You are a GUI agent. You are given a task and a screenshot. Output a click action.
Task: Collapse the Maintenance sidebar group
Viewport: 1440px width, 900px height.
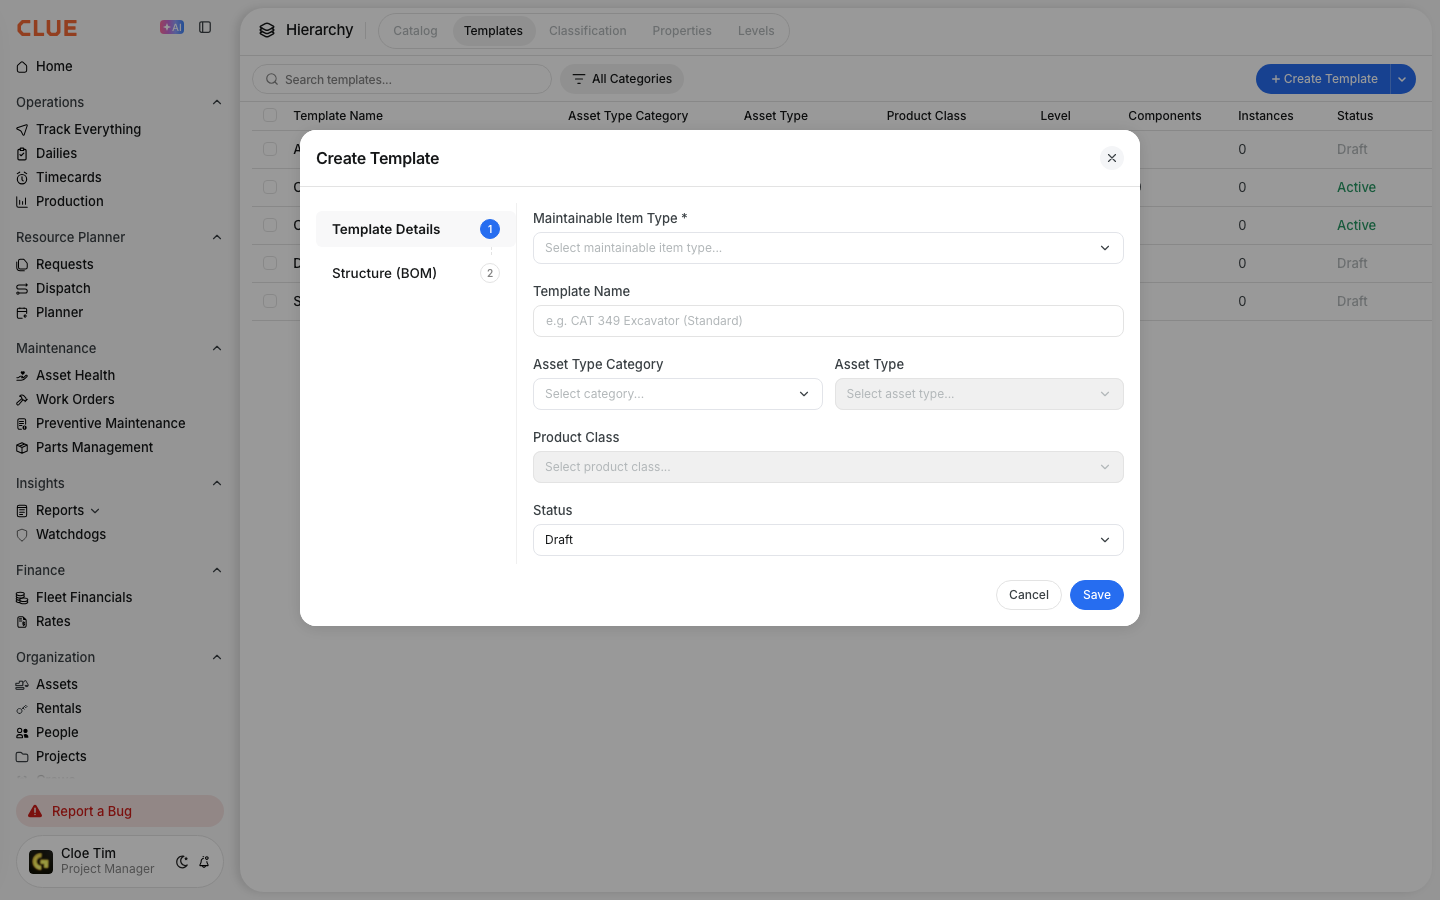click(217, 348)
